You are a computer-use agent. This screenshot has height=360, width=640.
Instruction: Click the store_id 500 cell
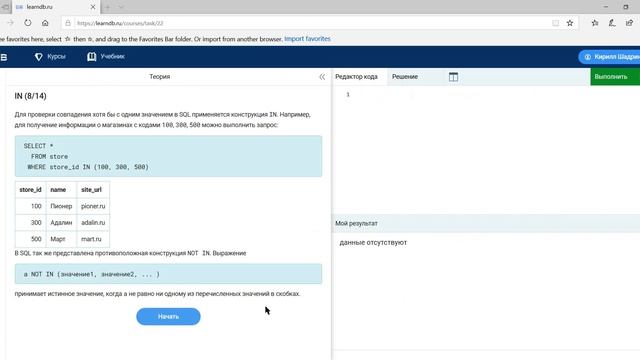(31, 239)
